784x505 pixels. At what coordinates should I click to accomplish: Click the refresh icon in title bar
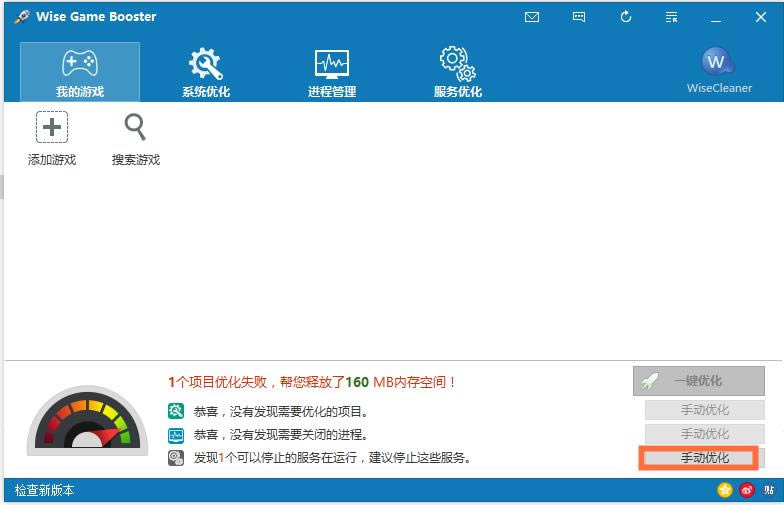coord(626,17)
